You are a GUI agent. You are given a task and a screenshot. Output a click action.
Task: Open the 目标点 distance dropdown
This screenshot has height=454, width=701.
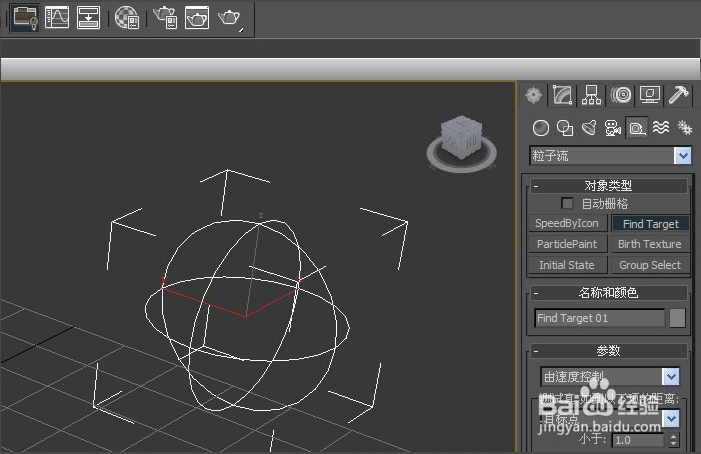click(610, 419)
